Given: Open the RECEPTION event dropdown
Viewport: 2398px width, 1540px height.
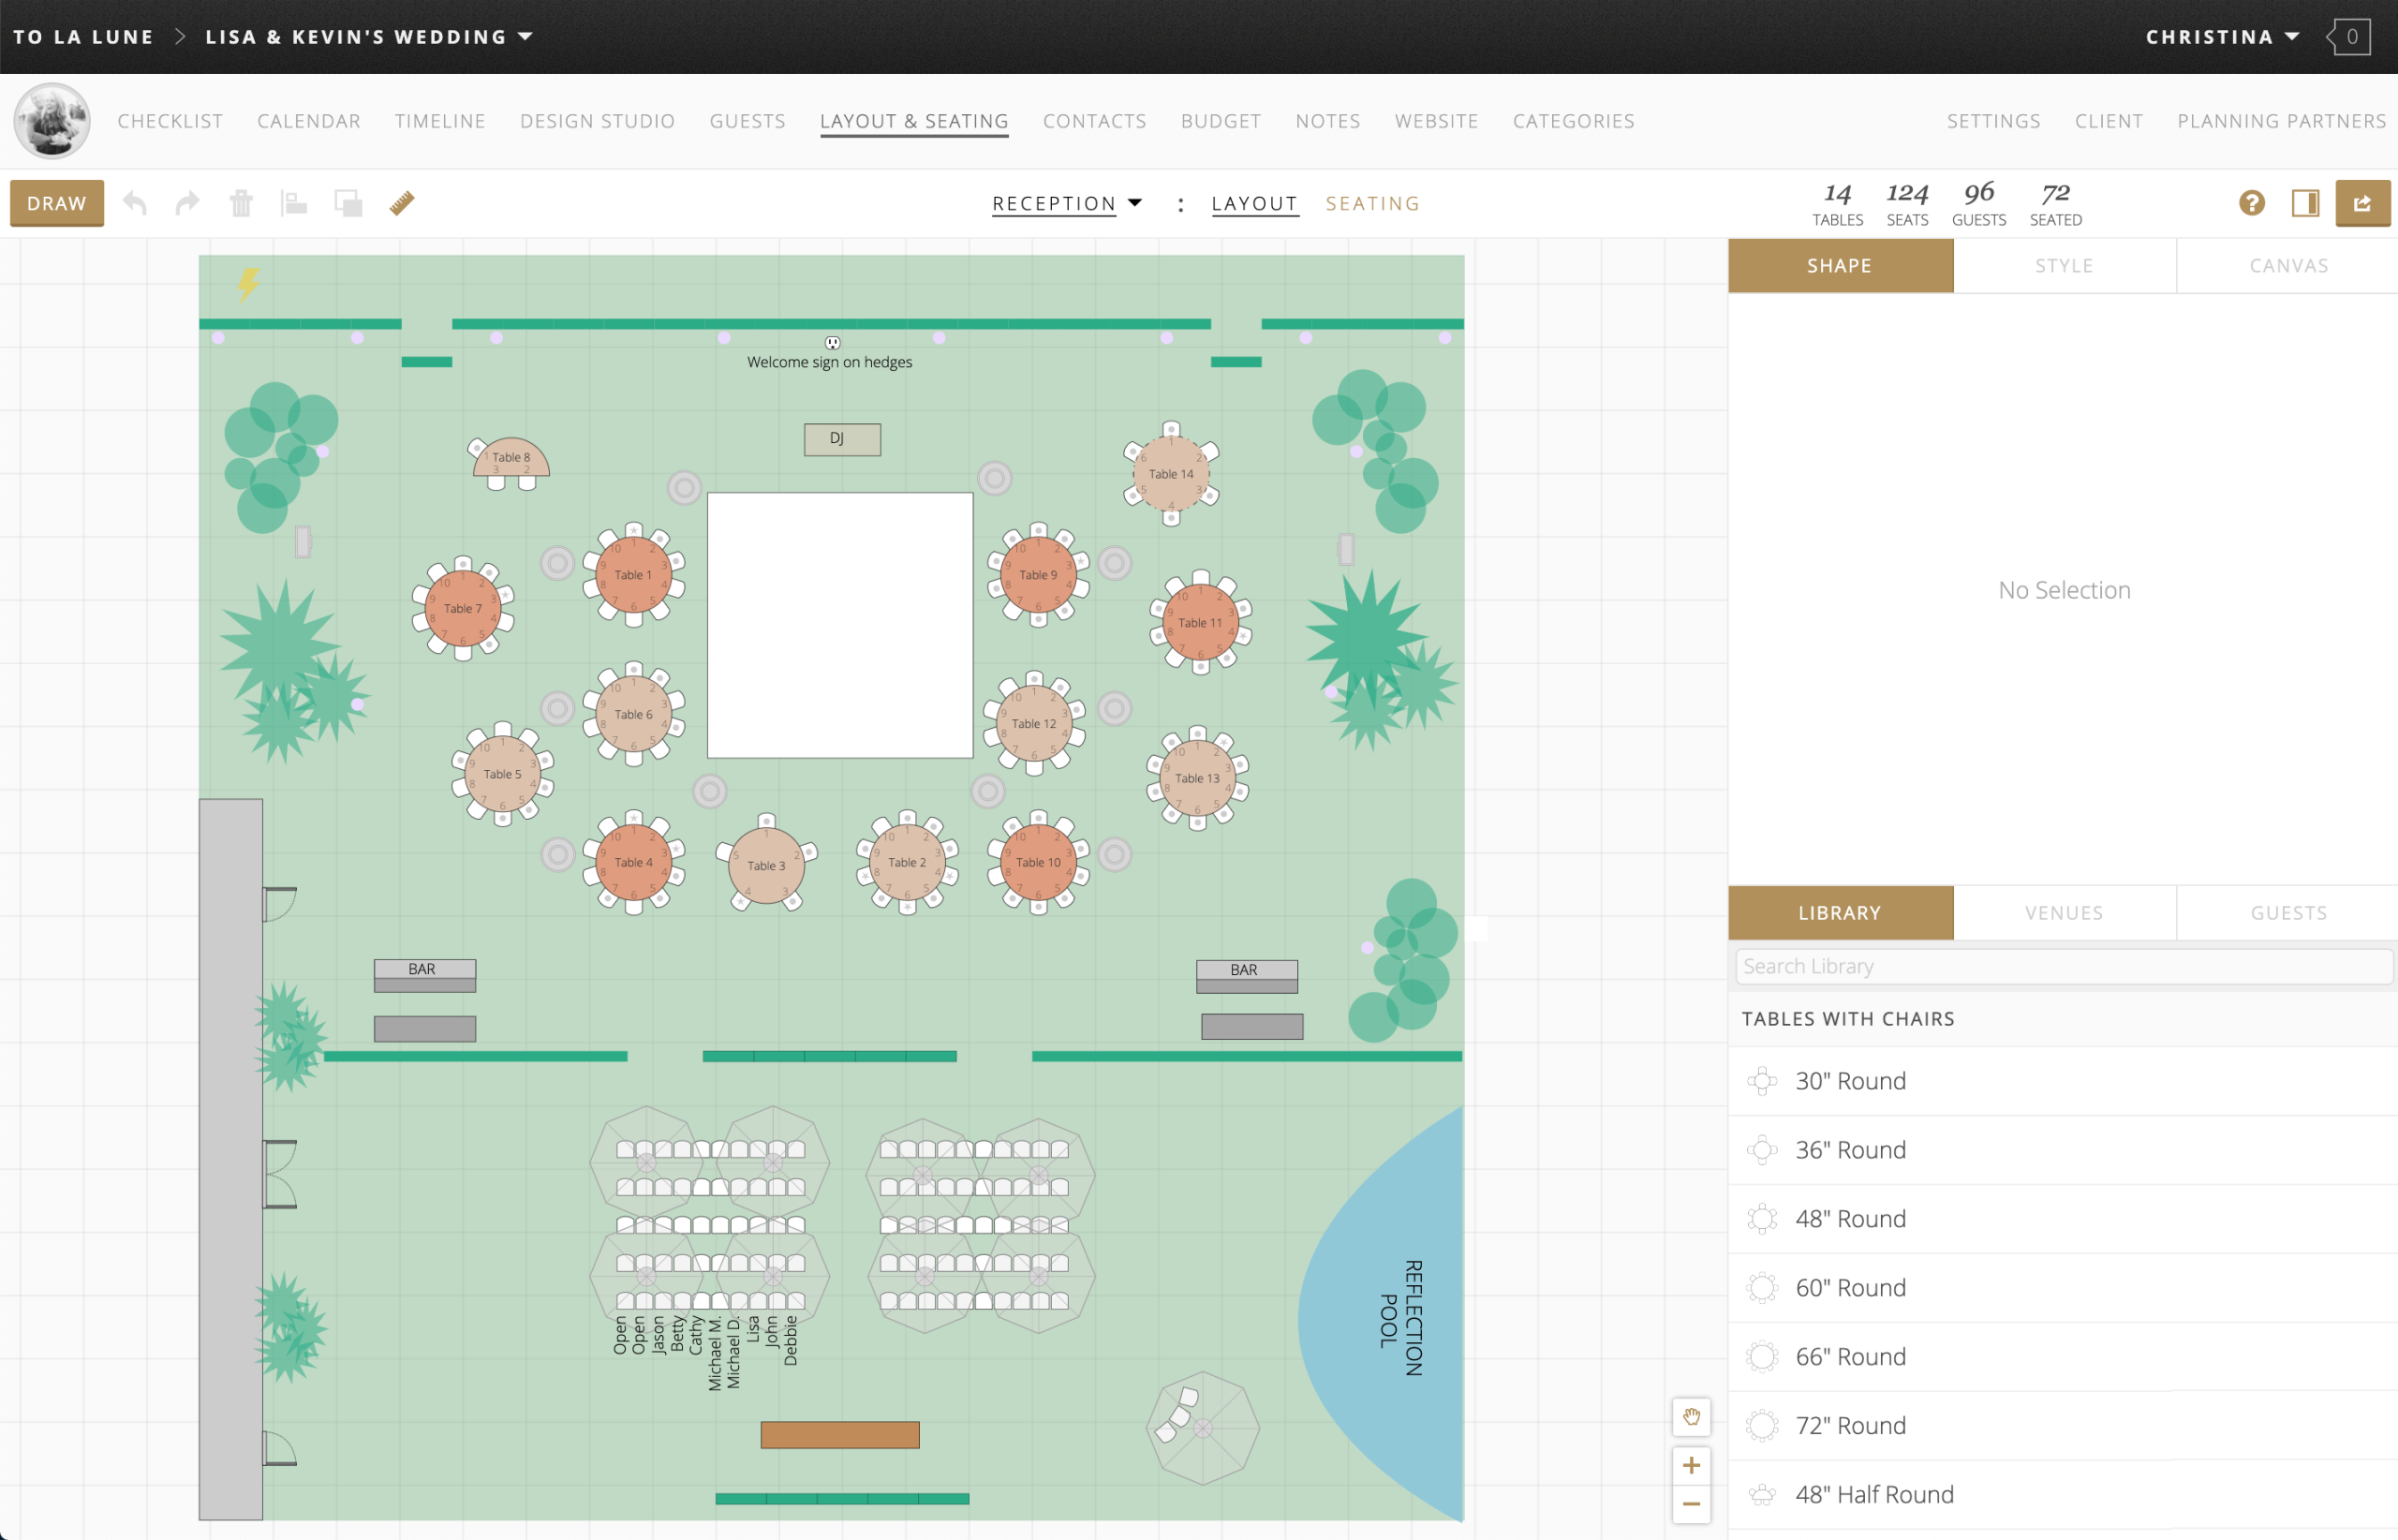Looking at the screenshot, I should 1066,203.
